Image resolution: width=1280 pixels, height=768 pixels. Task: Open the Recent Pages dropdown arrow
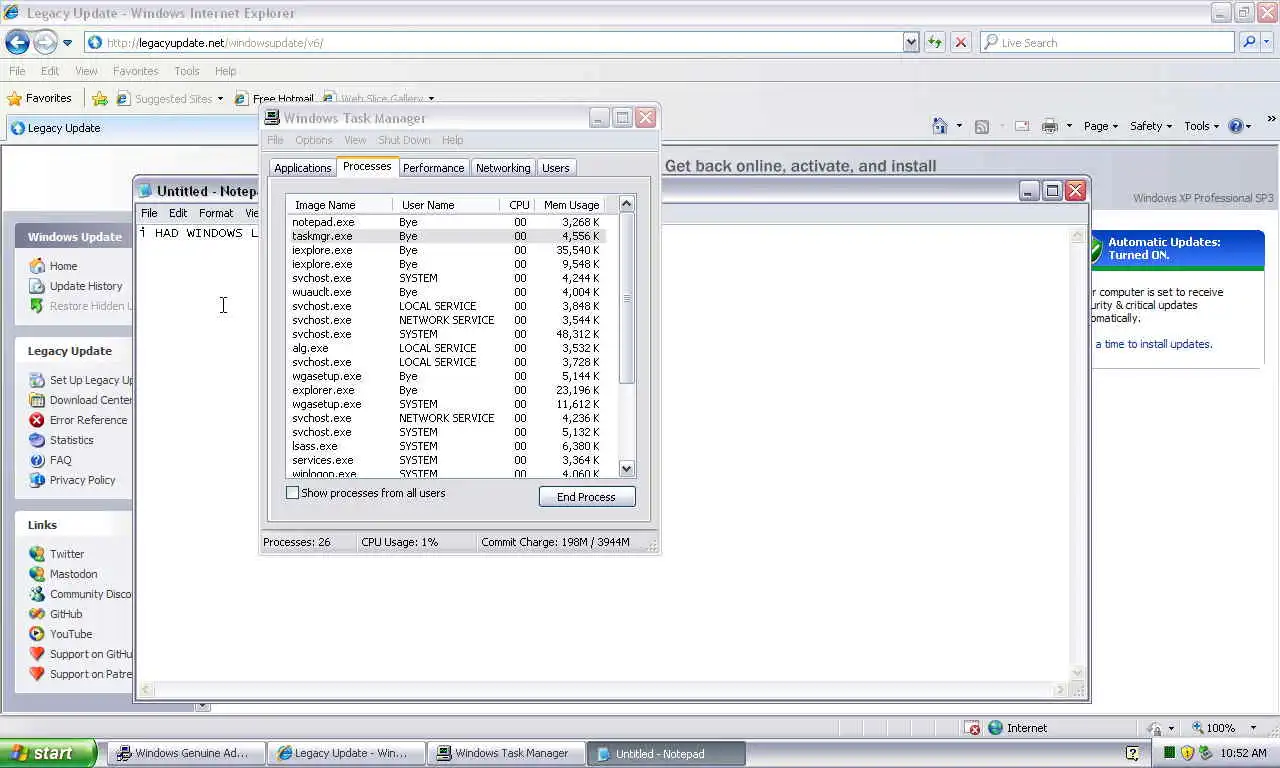[67, 43]
